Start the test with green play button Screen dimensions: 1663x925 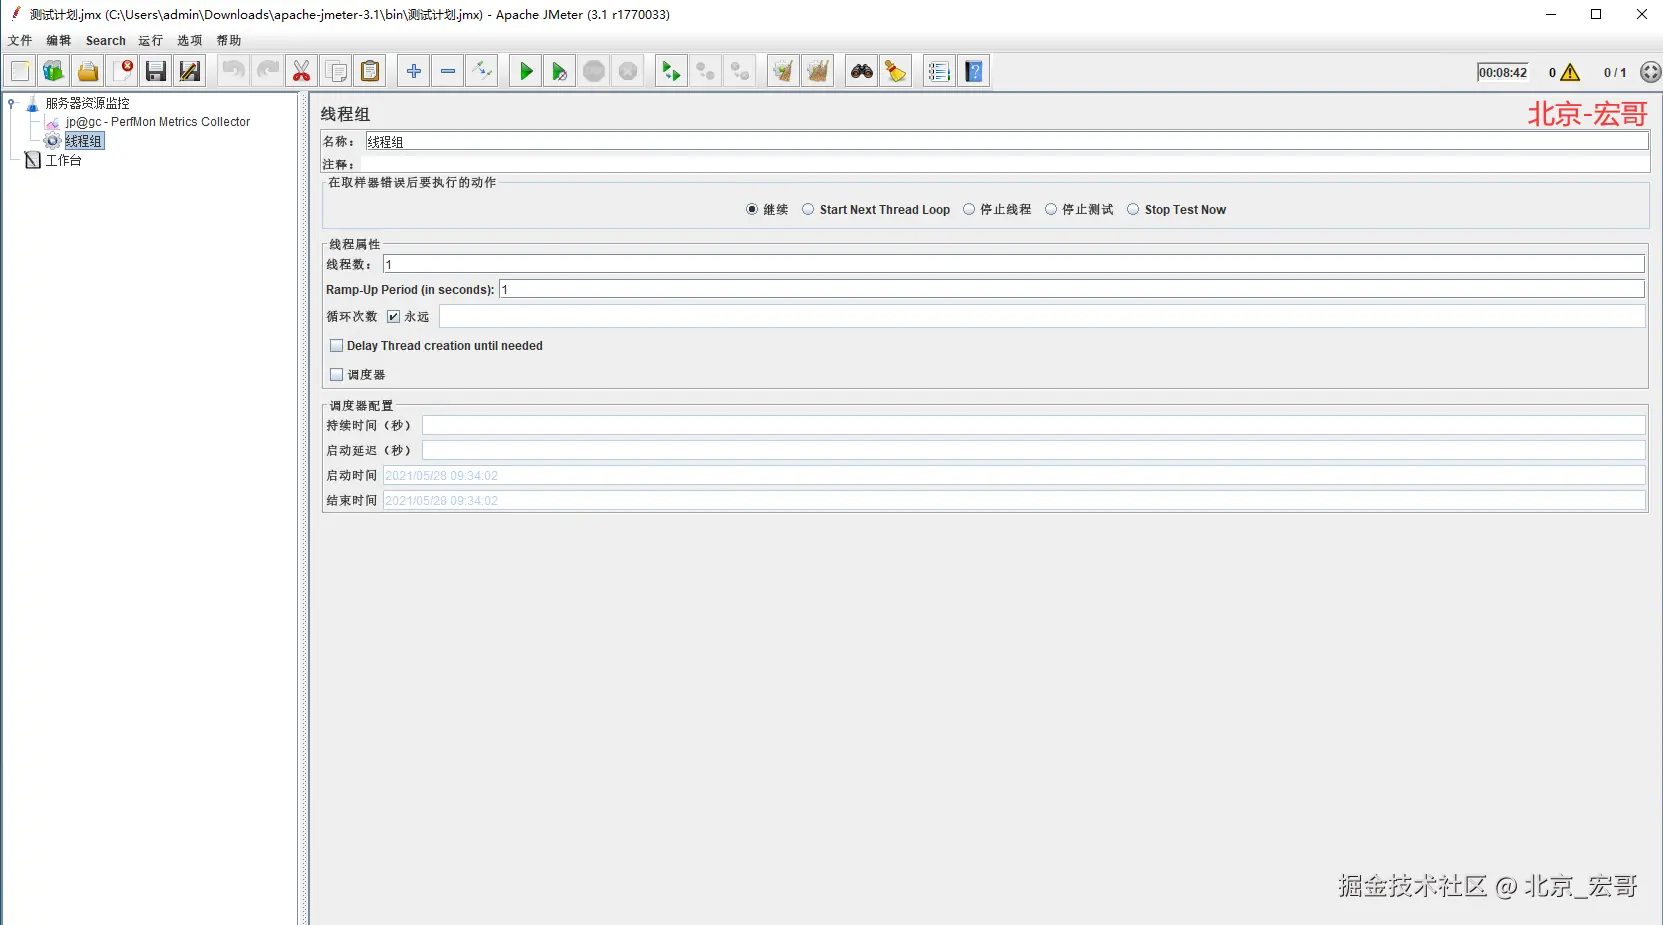coord(526,71)
